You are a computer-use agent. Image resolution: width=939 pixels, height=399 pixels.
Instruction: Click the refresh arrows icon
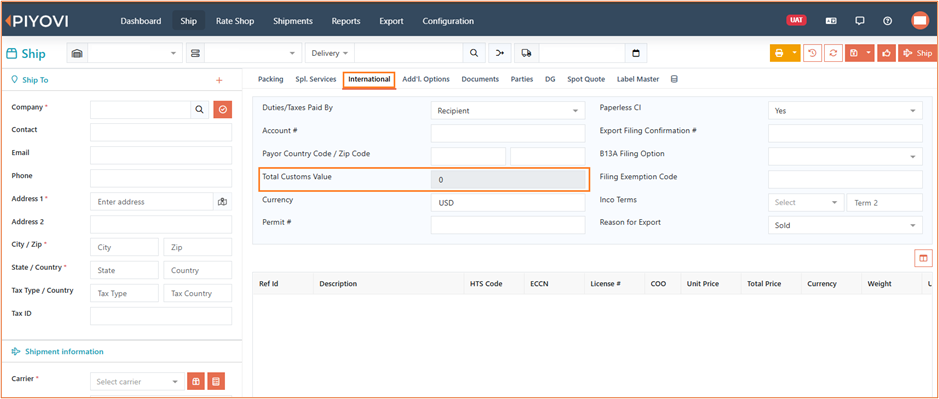[833, 53]
